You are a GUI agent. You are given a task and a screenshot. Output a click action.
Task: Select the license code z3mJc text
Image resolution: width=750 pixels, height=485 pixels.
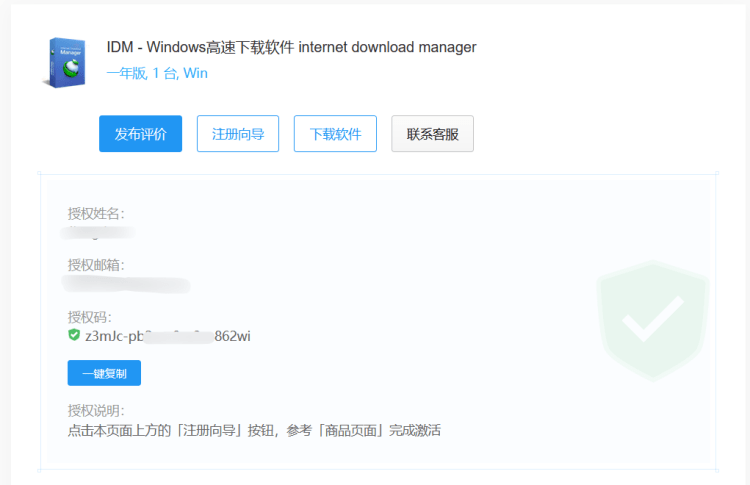pos(167,336)
